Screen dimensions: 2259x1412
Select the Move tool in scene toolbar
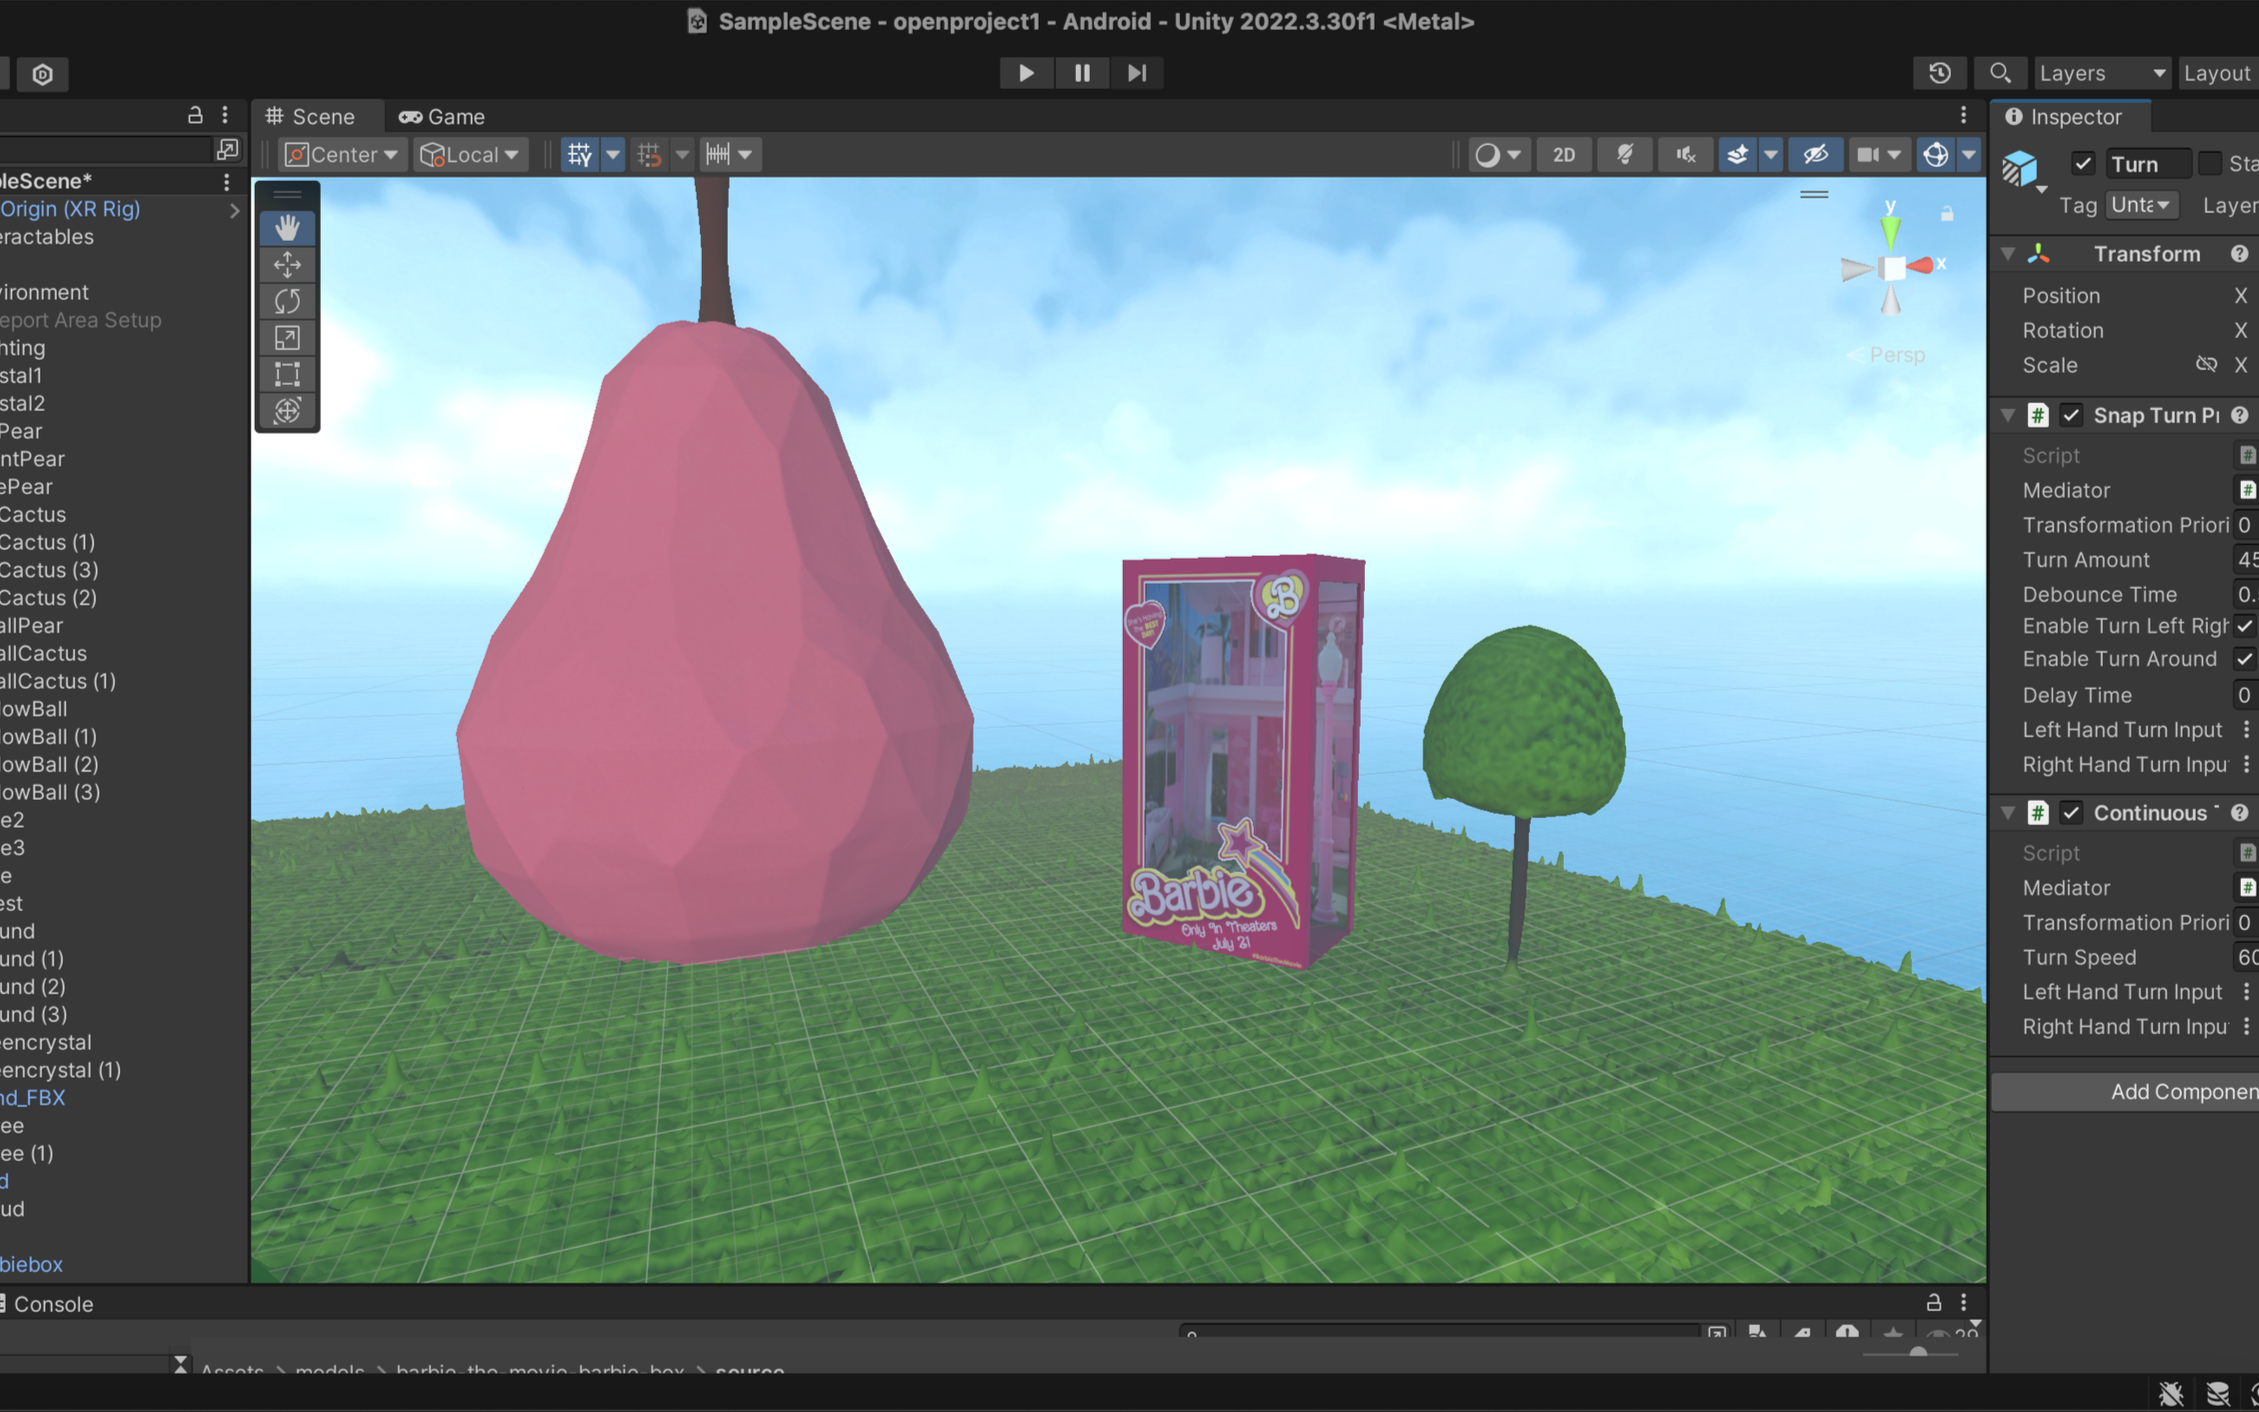pos(287,265)
